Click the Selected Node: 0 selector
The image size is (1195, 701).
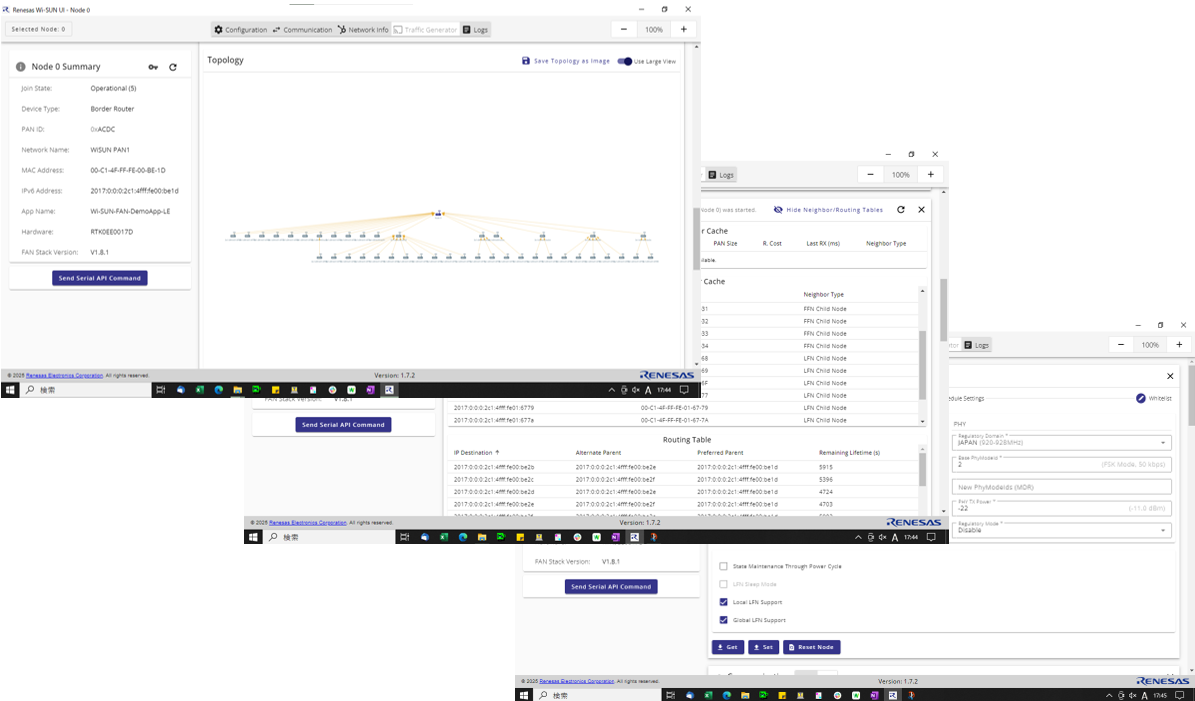[x=39, y=30]
